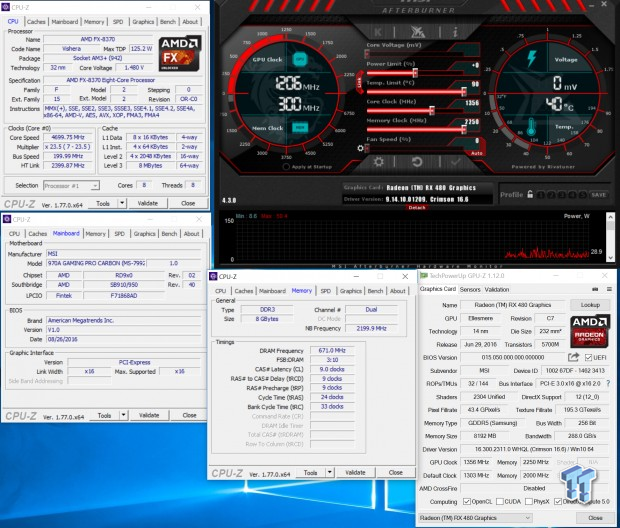Open the GPU-Z hamburger menu
620x528 pixels.
[609, 289]
